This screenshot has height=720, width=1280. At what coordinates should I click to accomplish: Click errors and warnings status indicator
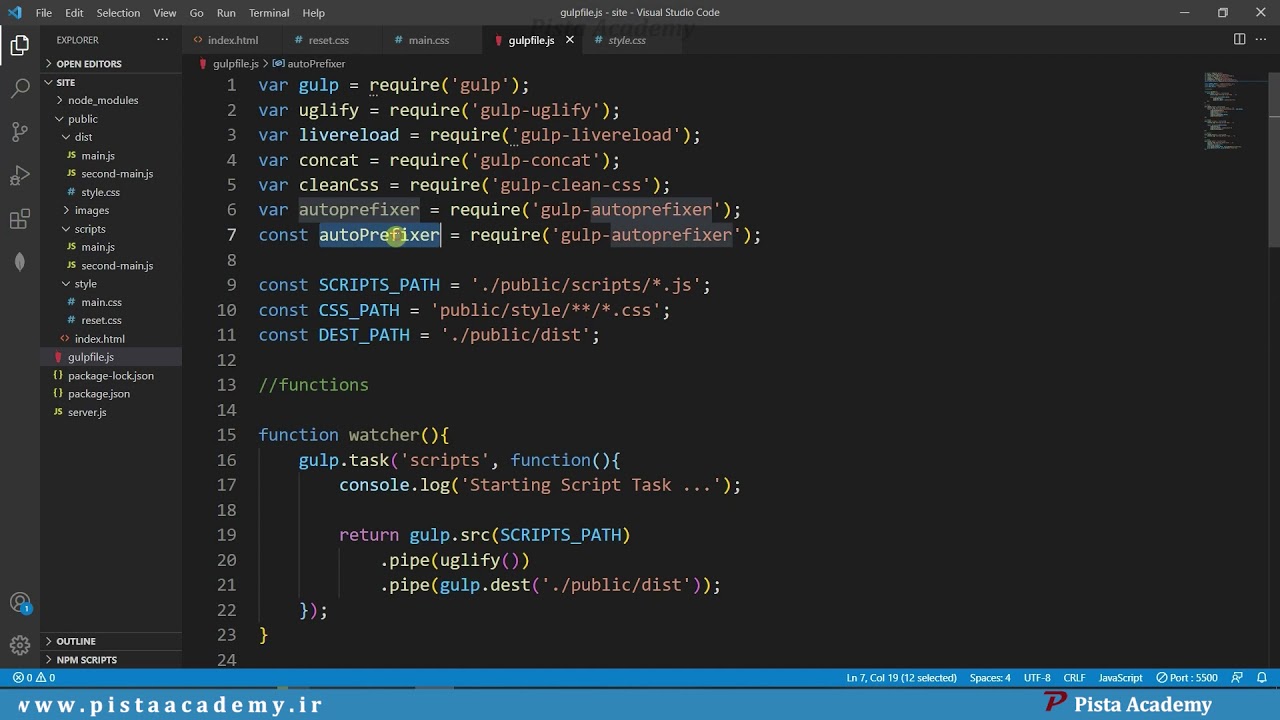[34, 678]
